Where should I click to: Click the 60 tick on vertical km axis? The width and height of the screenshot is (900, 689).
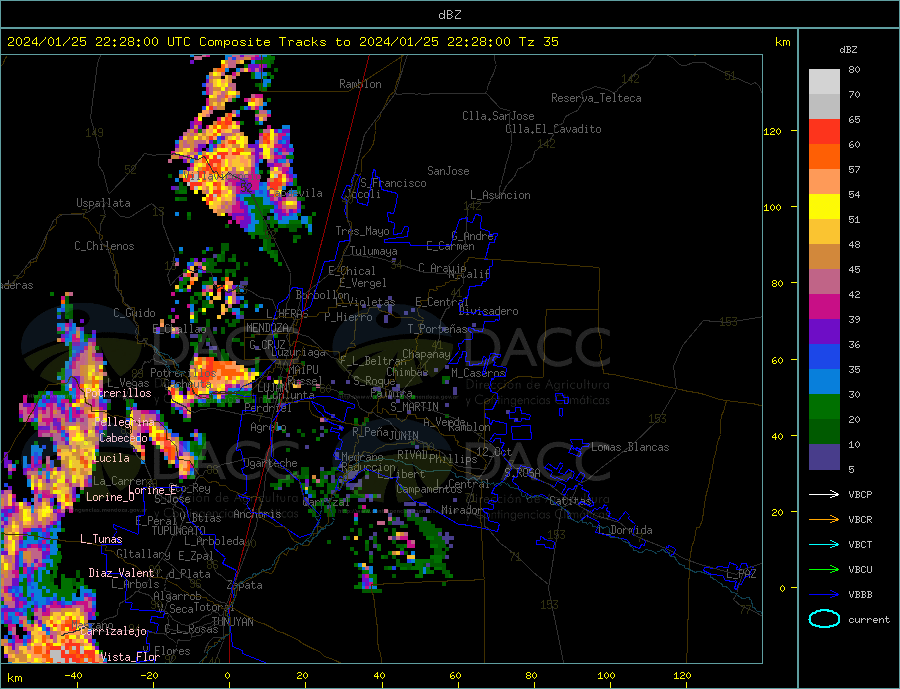777,361
